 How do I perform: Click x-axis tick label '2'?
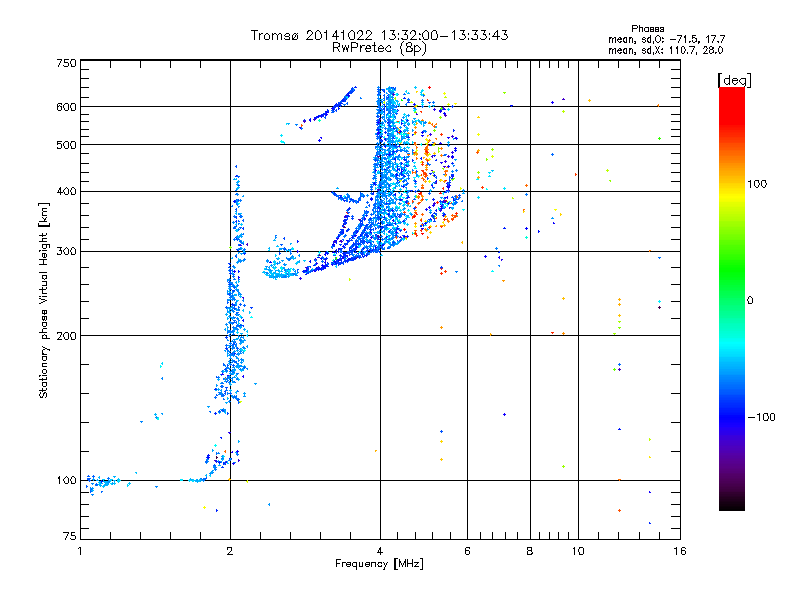click(230, 551)
